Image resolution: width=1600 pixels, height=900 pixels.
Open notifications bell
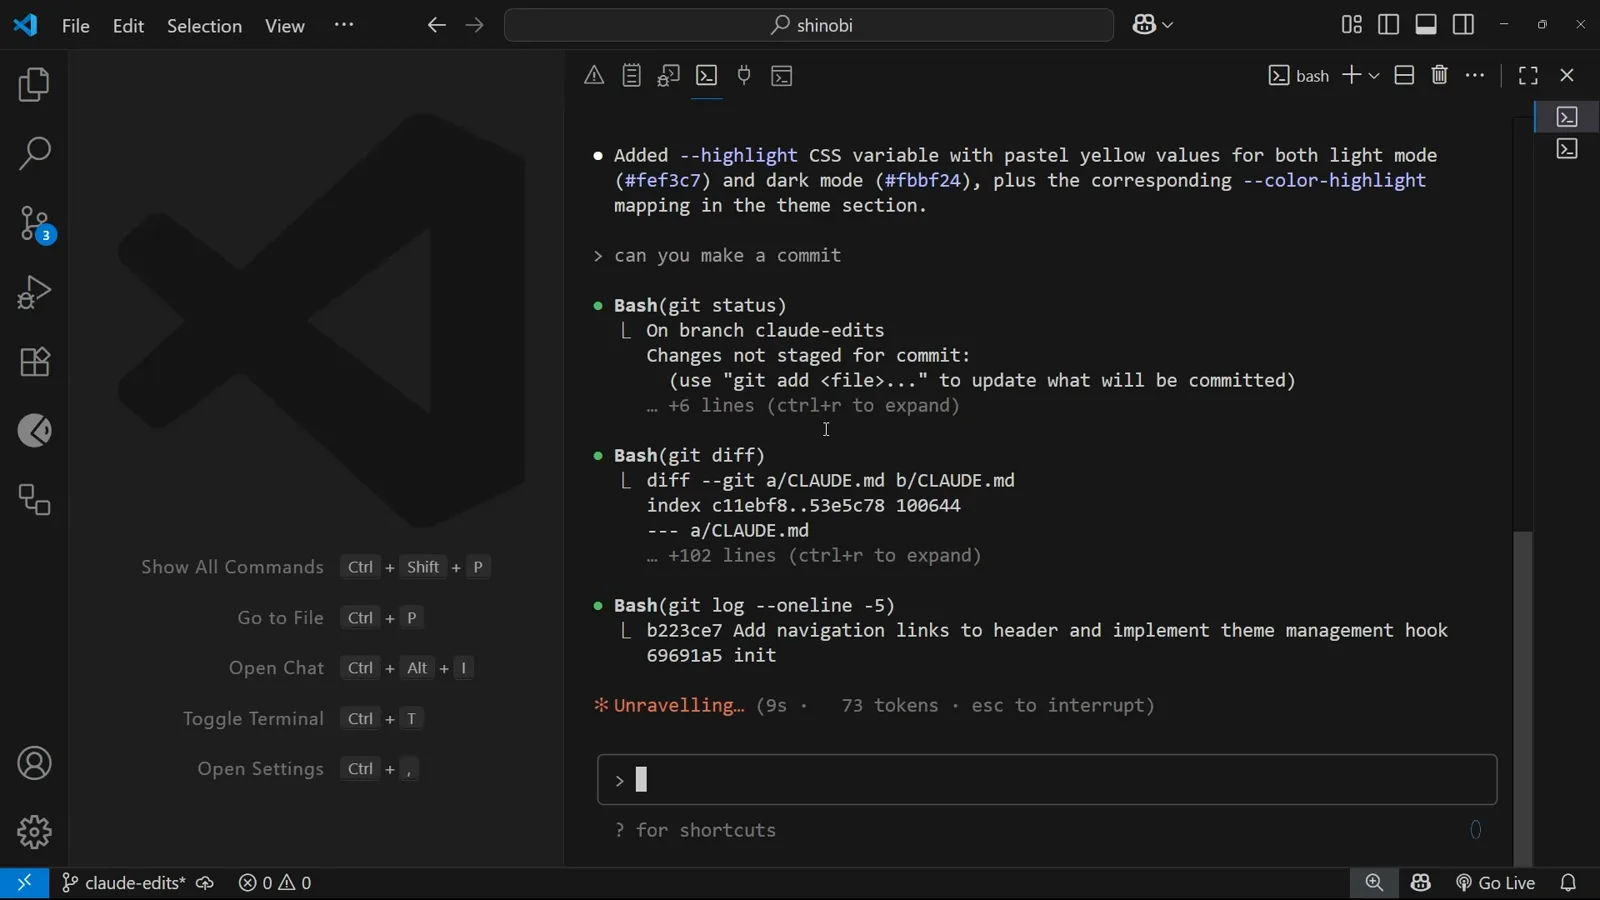point(1569,883)
